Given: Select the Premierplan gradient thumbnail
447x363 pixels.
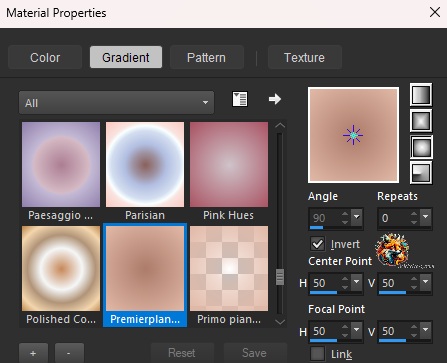Looking at the screenshot, I should pos(145,268).
